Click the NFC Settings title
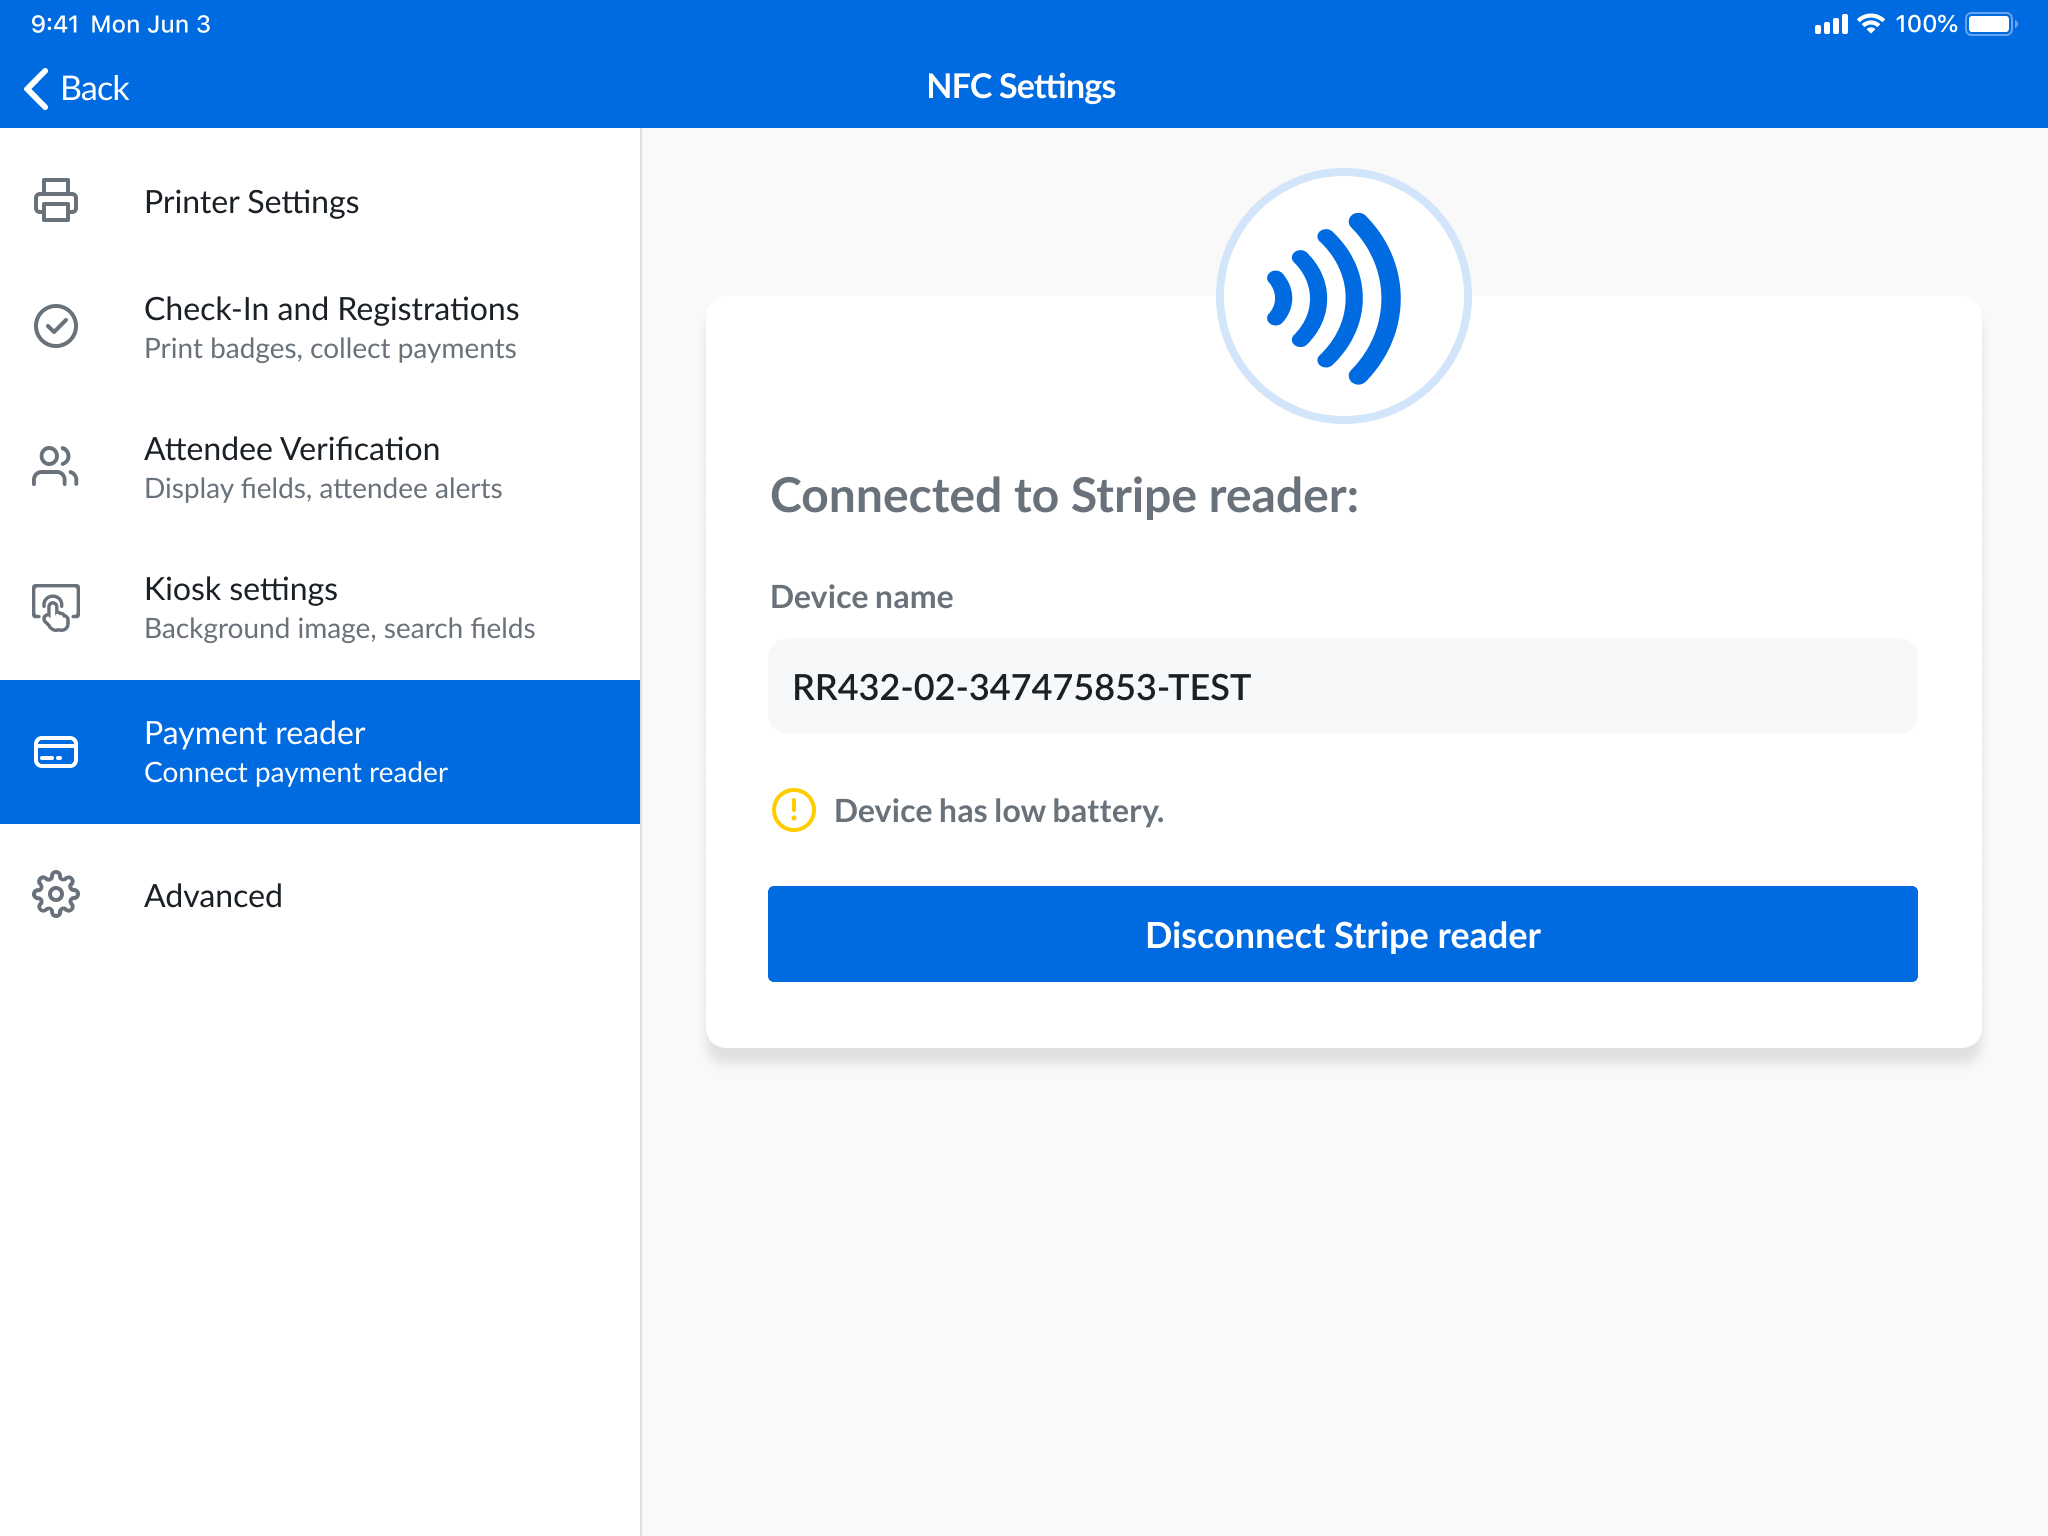2048x1536 pixels. click(1021, 87)
